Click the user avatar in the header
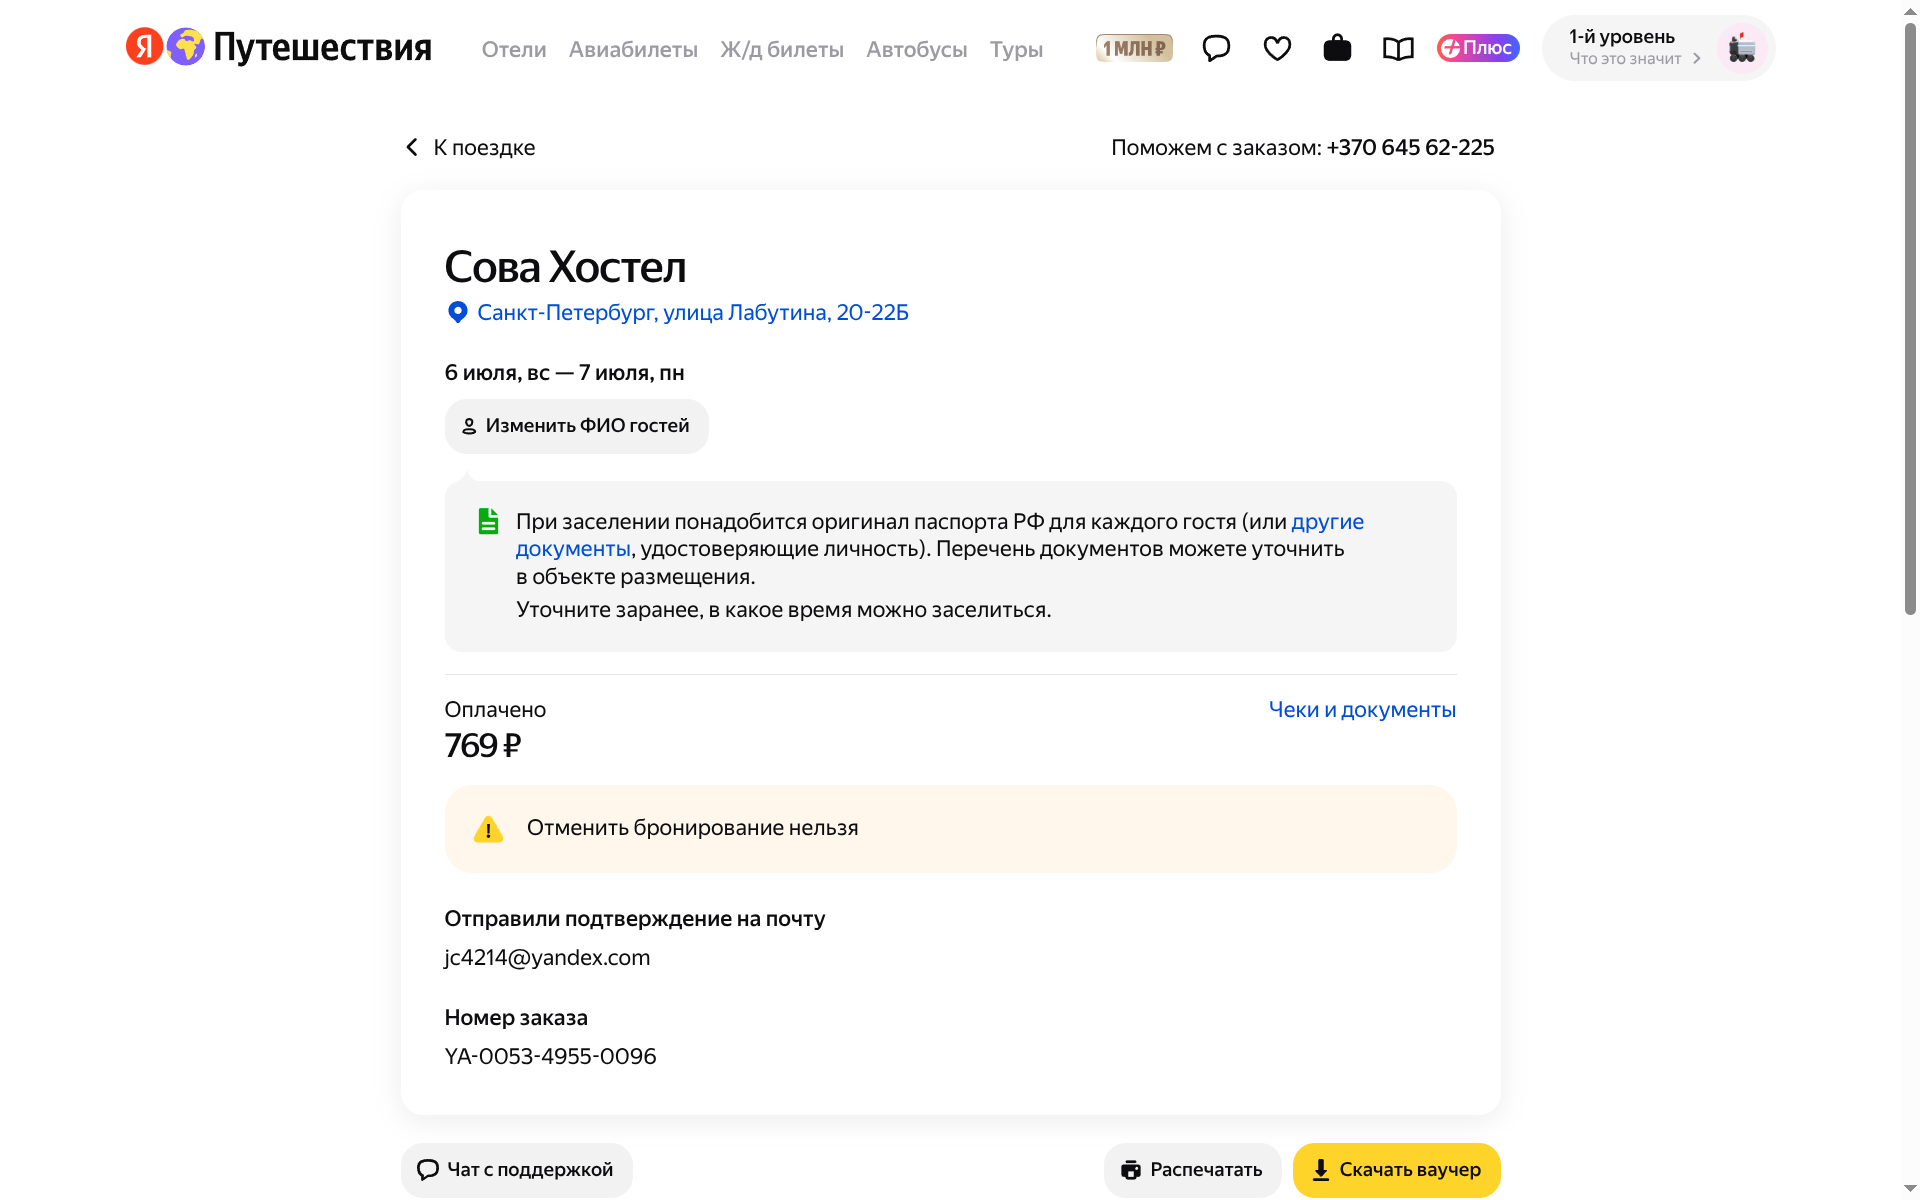Viewport: 1920px width, 1200px height. tap(1742, 48)
